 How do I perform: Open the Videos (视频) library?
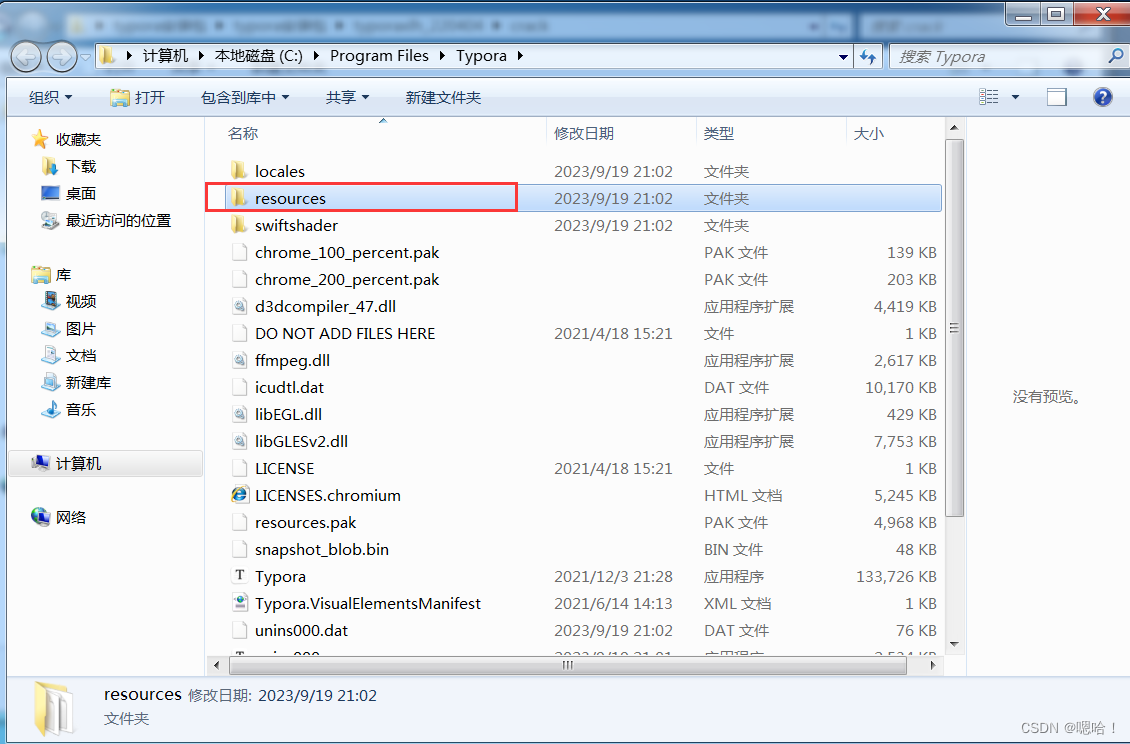click(81, 301)
